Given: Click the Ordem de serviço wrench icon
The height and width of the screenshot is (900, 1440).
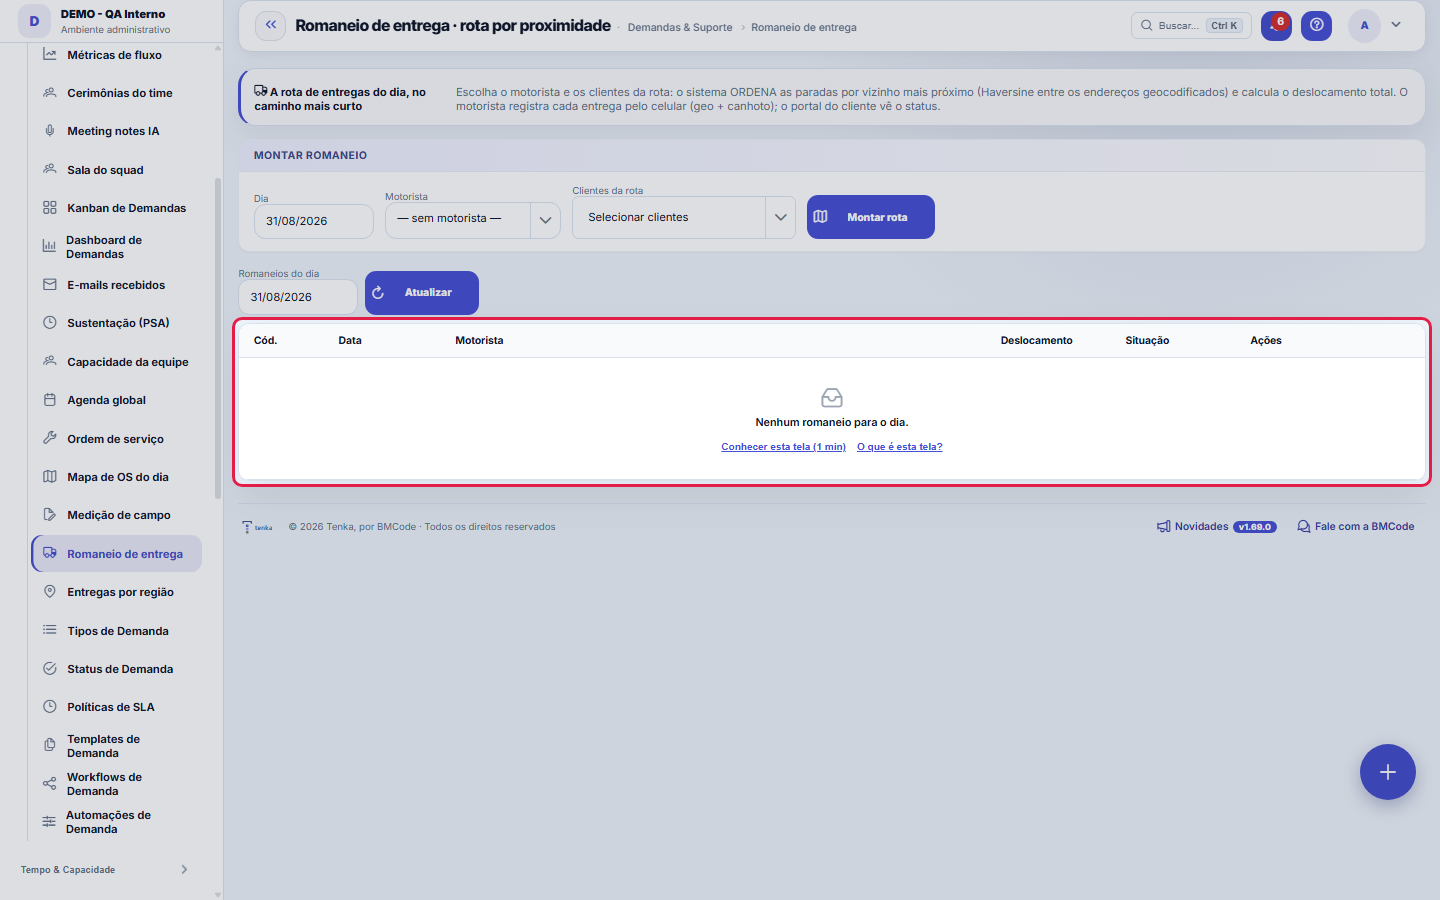Looking at the screenshot, I should [50, 438].
